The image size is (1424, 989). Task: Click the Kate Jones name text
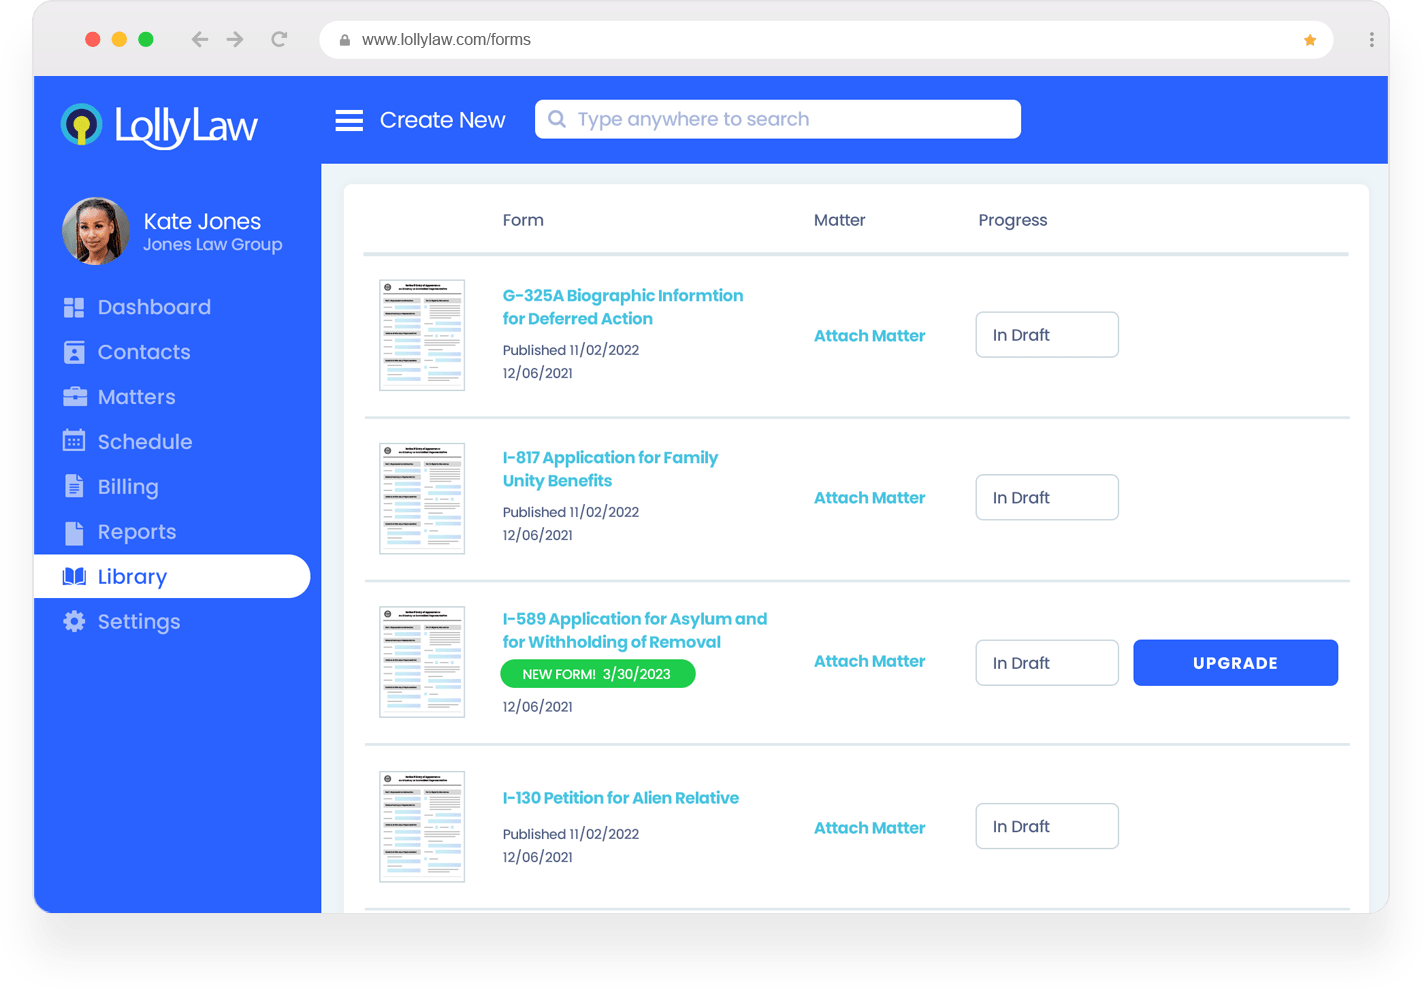coord(202,221)
